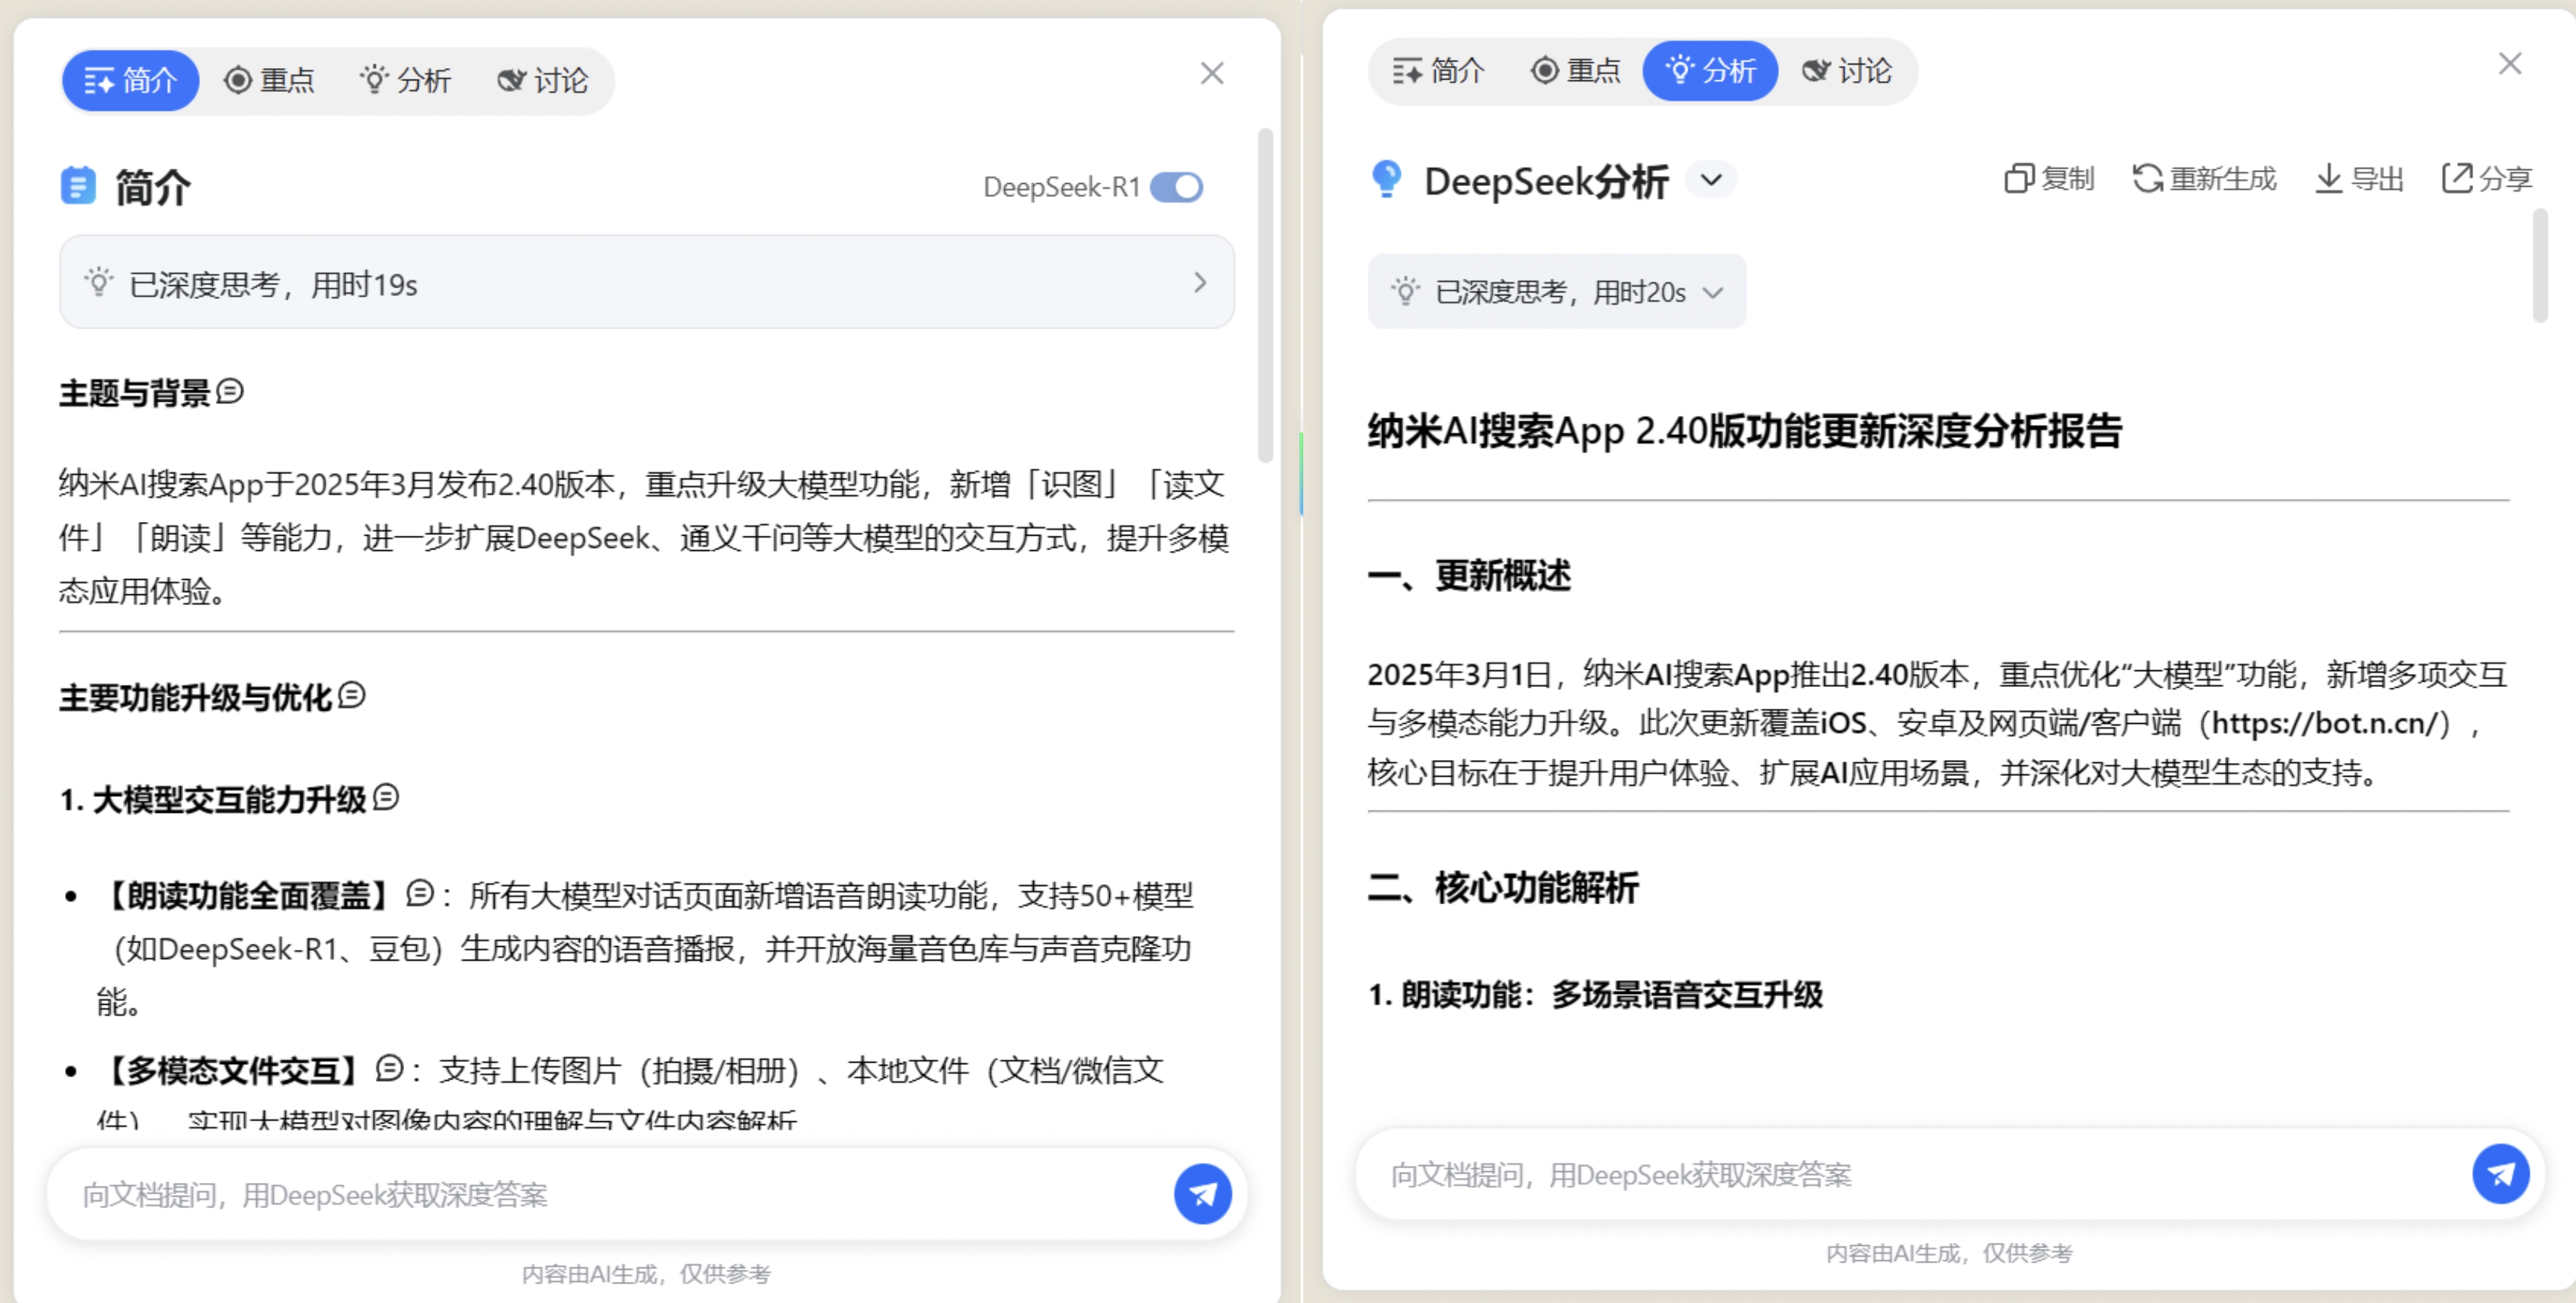Click comment icon beside 多模态文件交互
The image size is (2576, 1303).
pyautogui.click(x=390, y=1069)
